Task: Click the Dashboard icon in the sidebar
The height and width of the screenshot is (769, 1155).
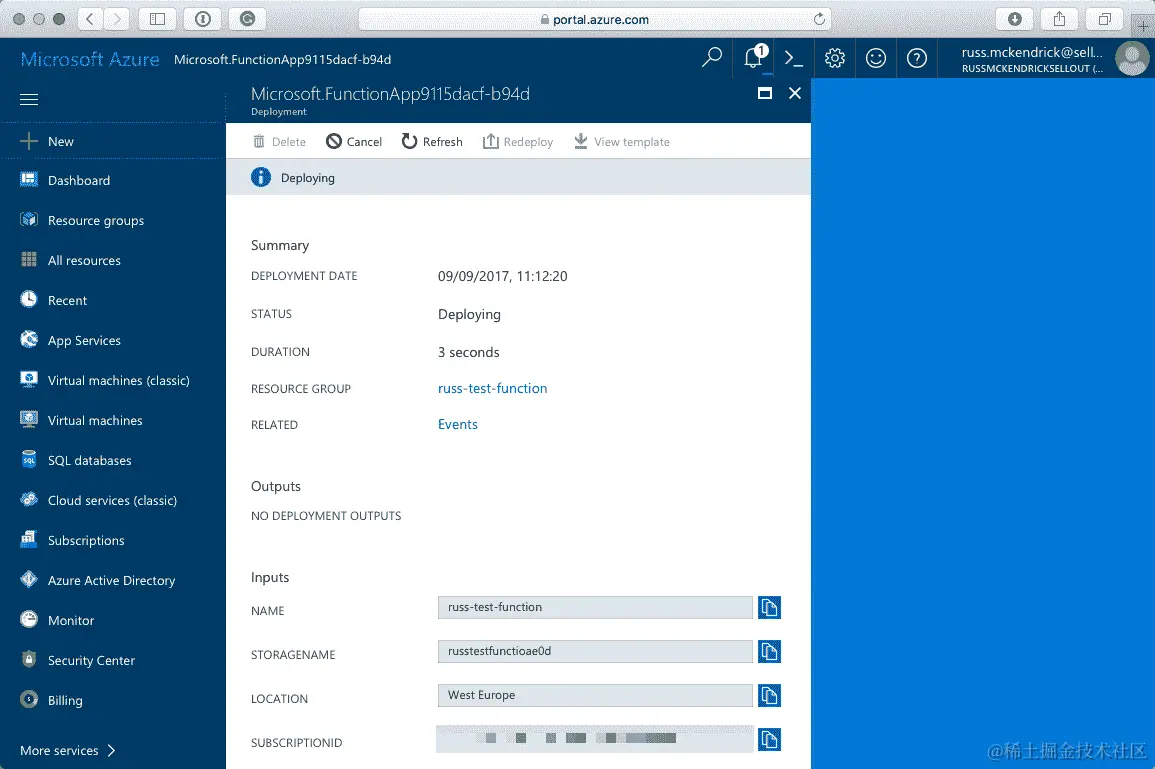Action: pyautogui.click(x=29, y=180)
